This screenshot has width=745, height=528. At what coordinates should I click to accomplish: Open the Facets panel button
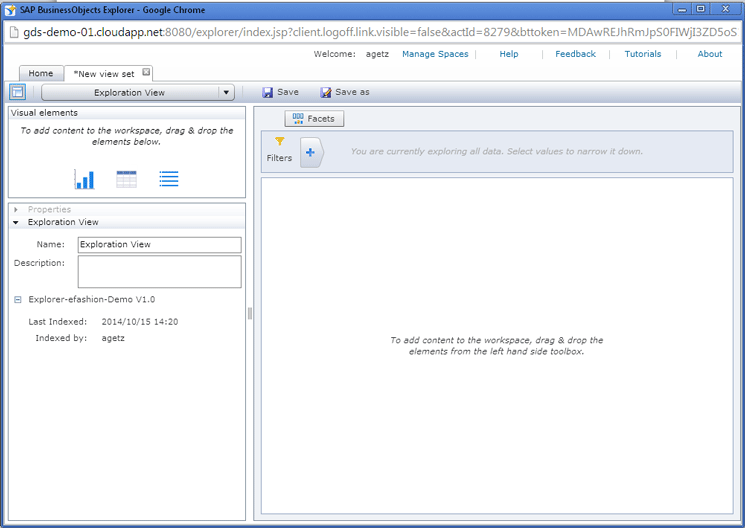pos(314,119)
